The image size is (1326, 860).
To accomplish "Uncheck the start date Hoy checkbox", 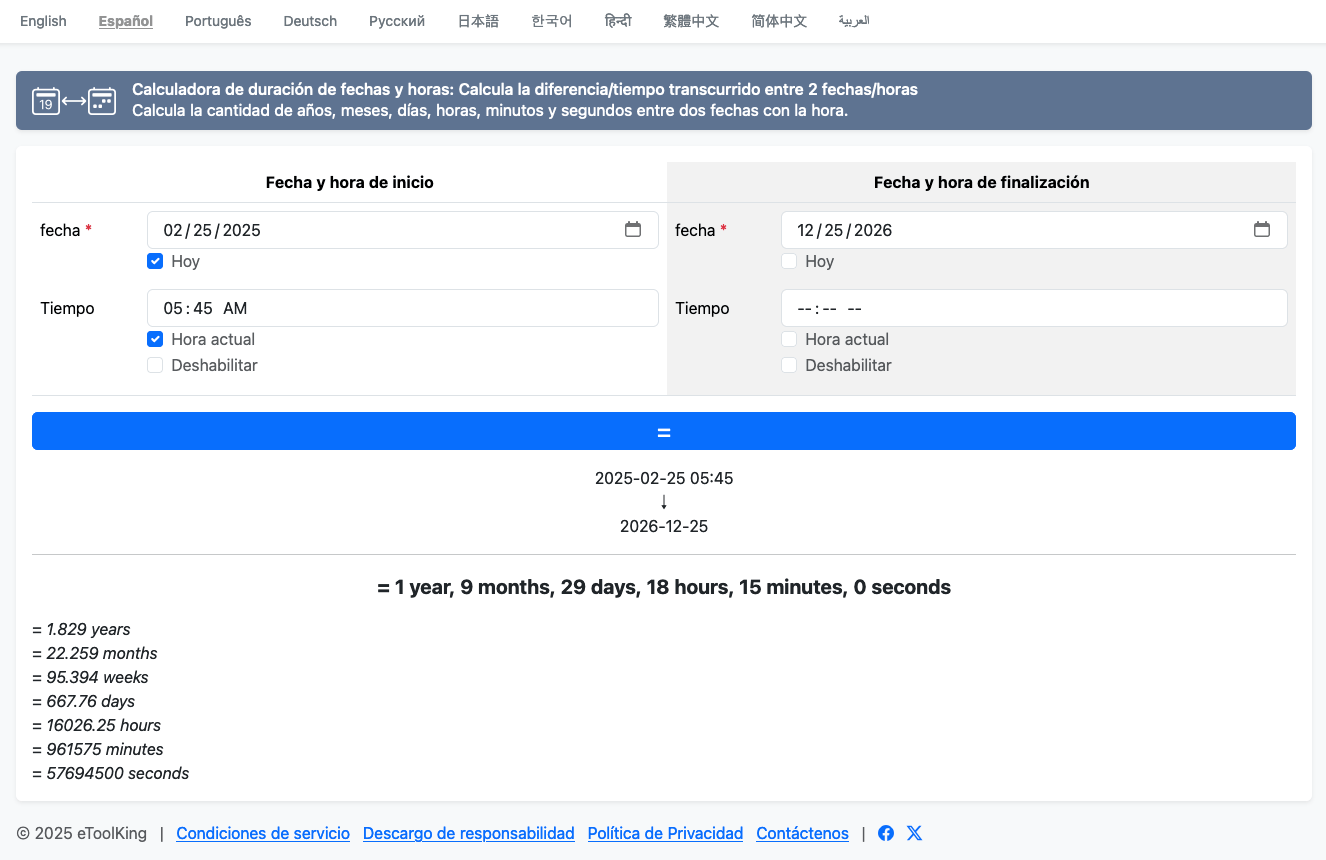I will click(155, 261).
